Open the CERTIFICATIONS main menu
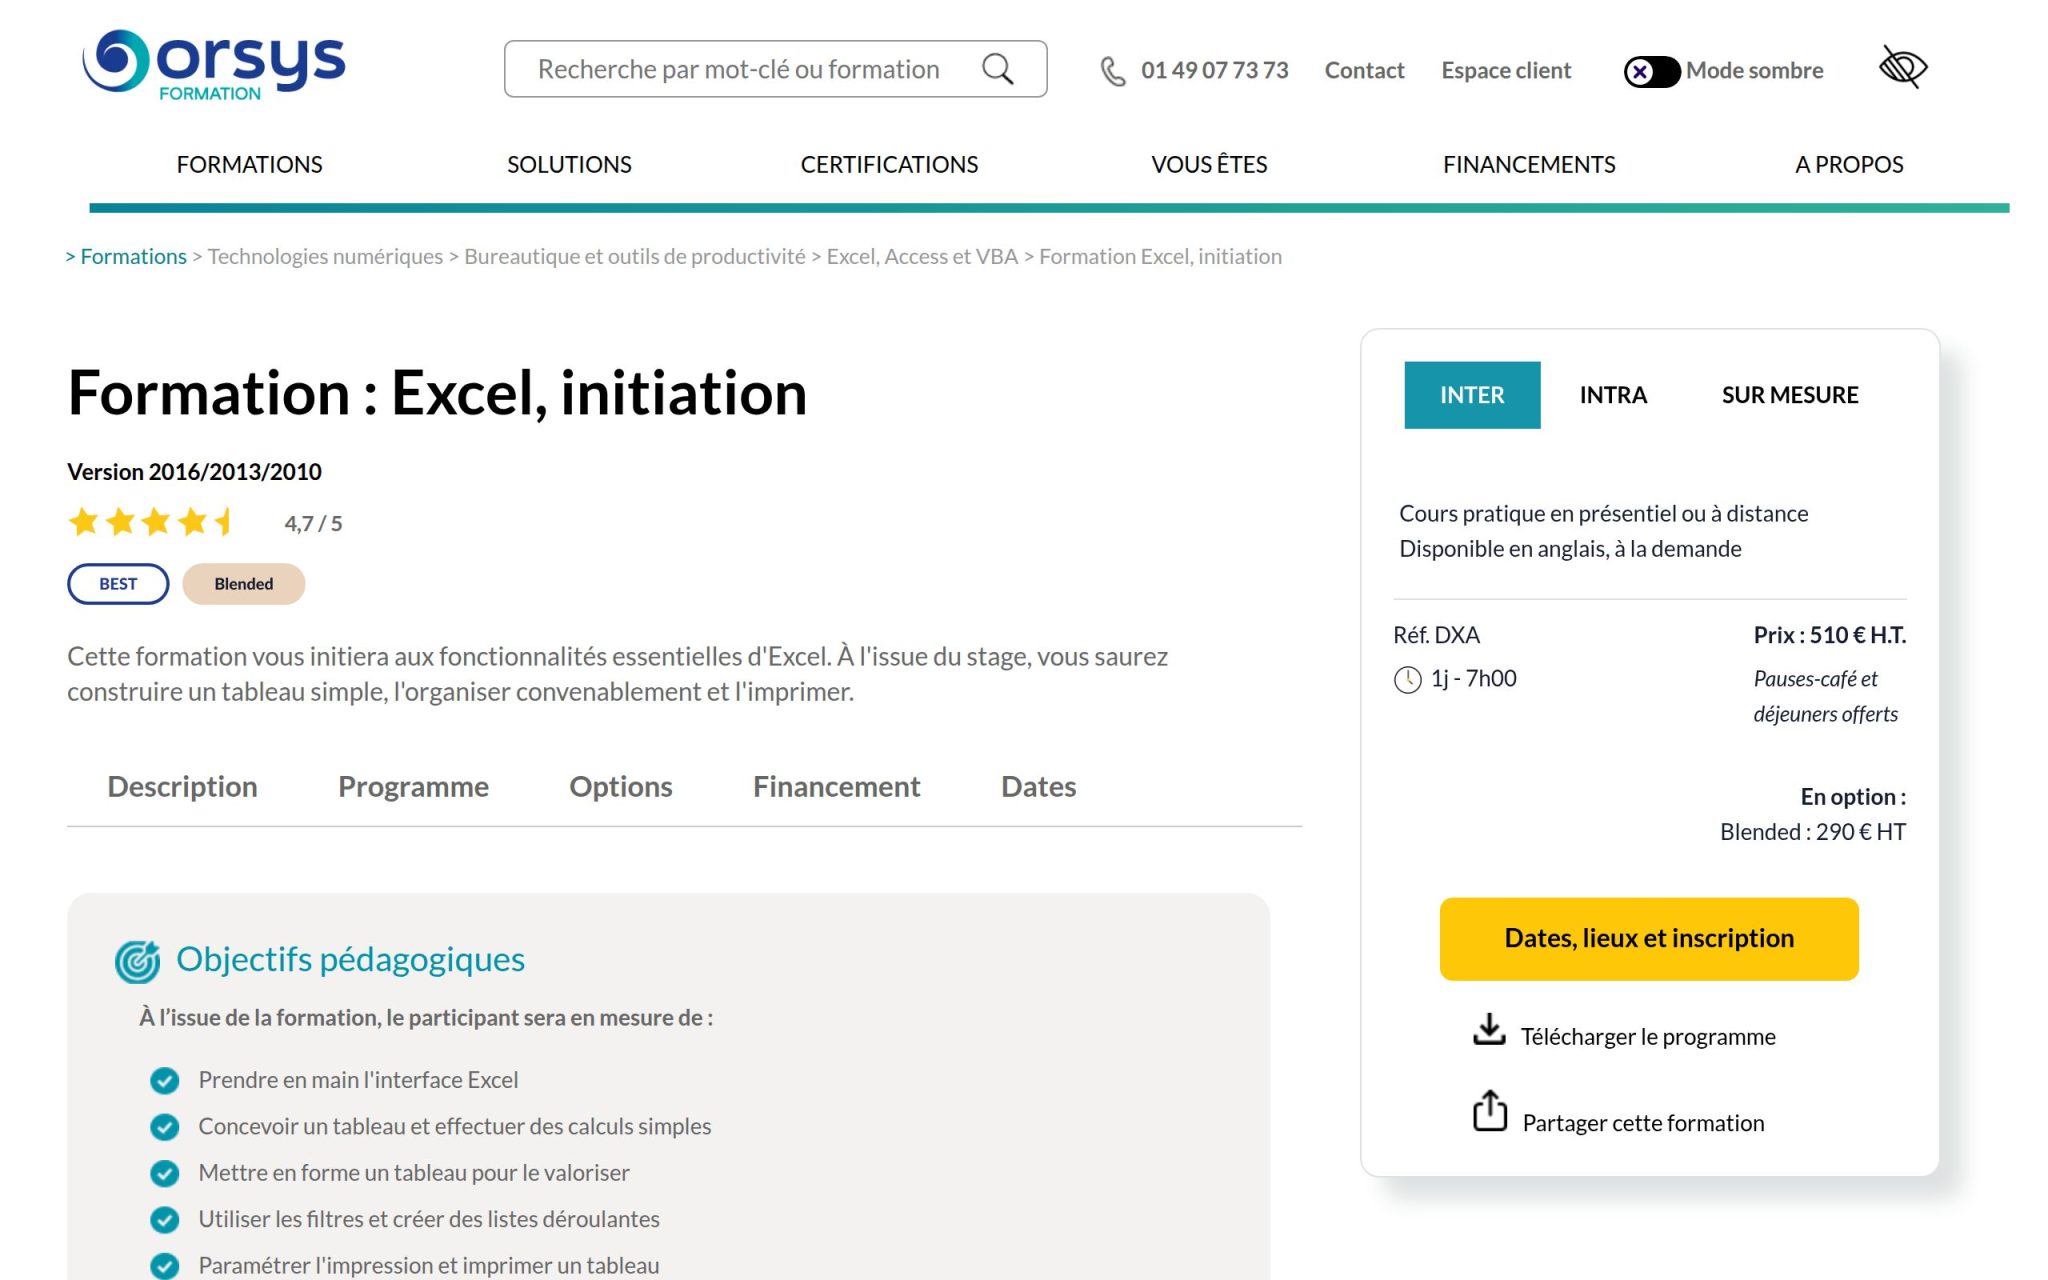 coord(889,164)
